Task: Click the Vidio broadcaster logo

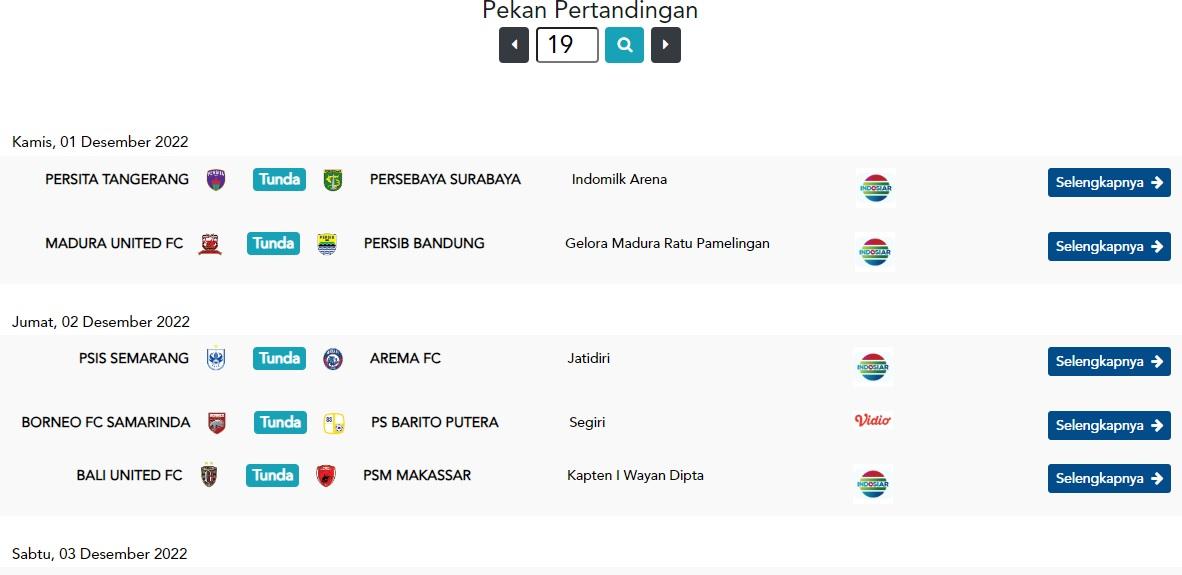Action: [872, 420]
